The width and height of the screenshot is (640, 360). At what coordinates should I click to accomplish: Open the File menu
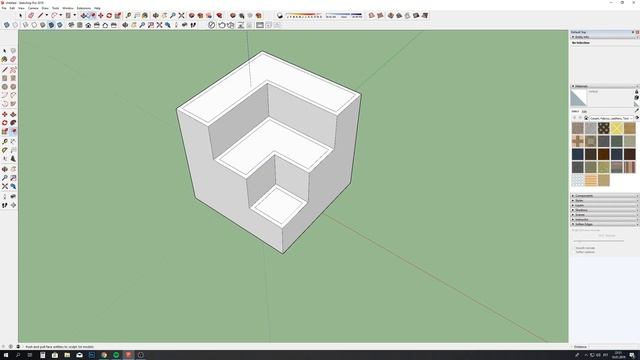(x=4, y=8)
